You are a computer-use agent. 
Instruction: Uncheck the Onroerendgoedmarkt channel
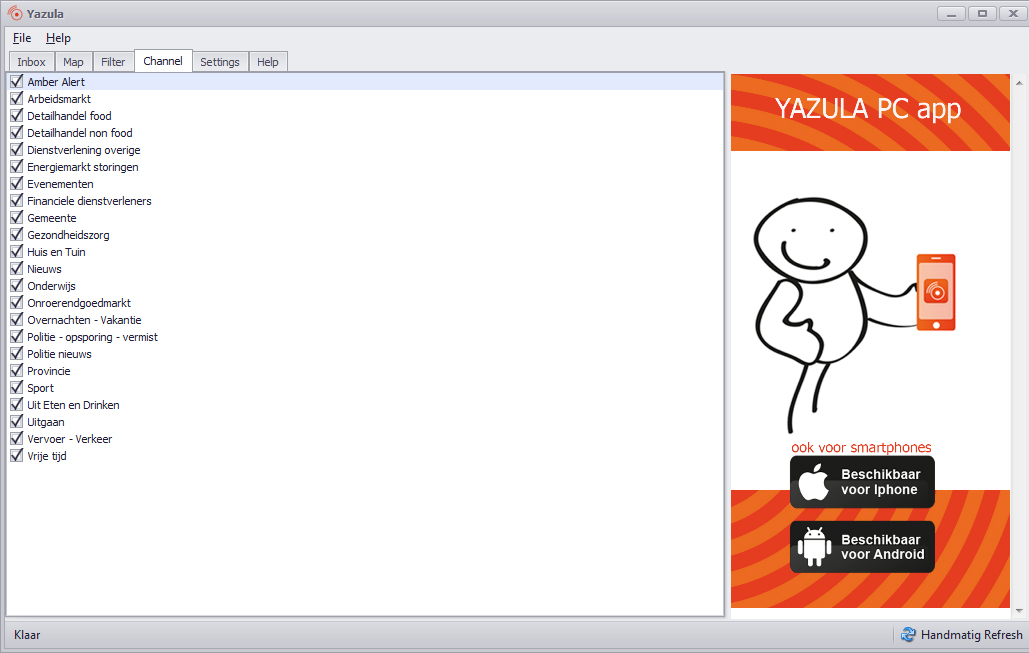pos(17,303)
